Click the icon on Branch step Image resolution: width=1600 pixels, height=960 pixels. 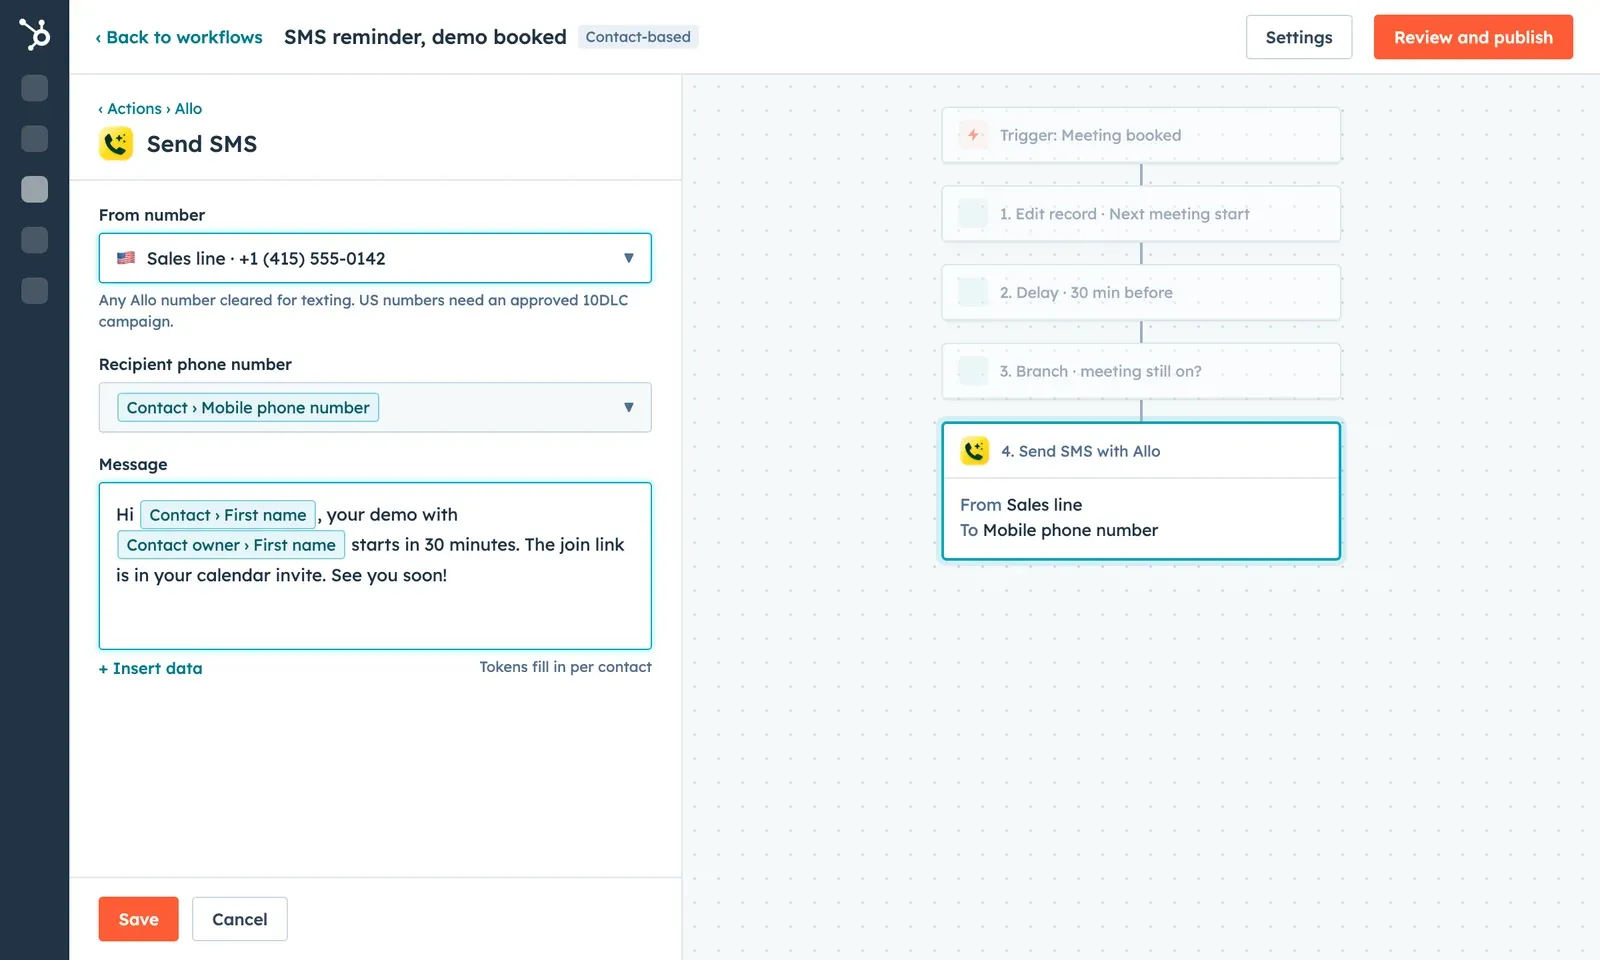(973, 371)
